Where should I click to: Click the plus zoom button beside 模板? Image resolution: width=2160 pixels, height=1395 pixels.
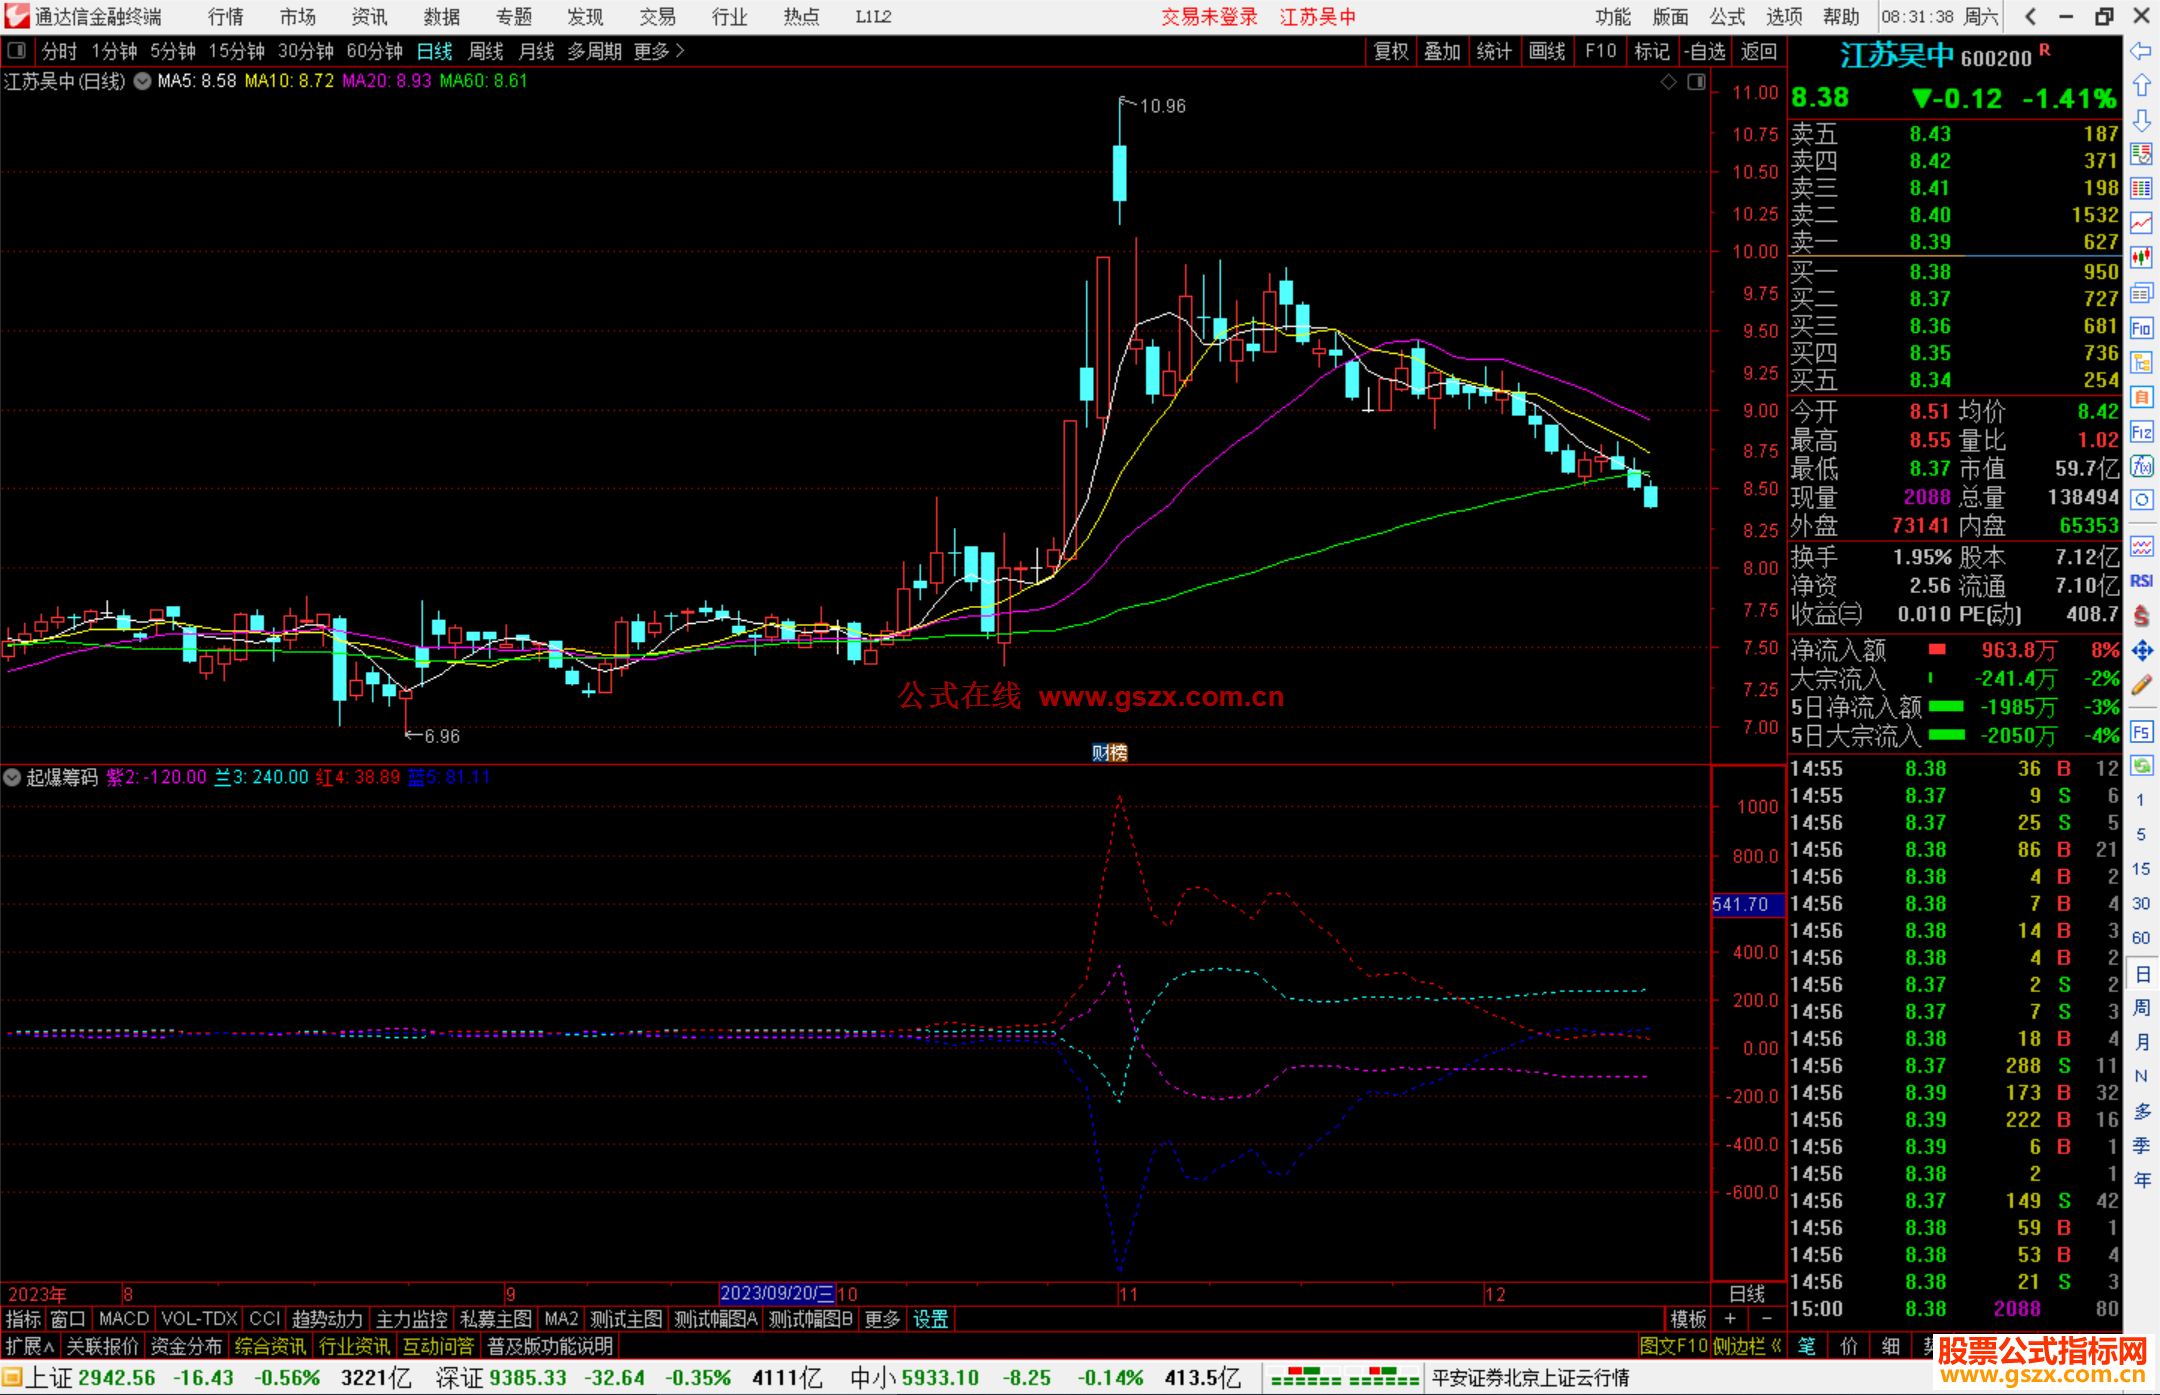point(1731,1319)
